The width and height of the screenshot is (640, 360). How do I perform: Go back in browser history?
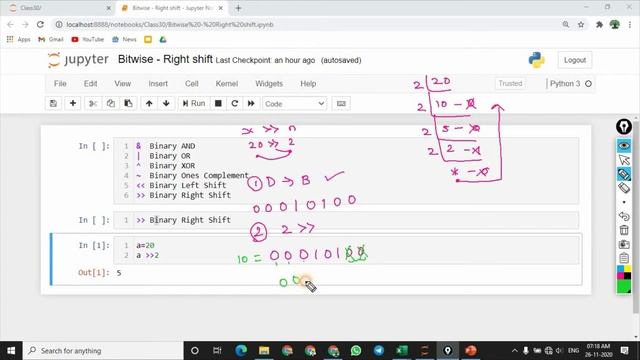point(10,24)
